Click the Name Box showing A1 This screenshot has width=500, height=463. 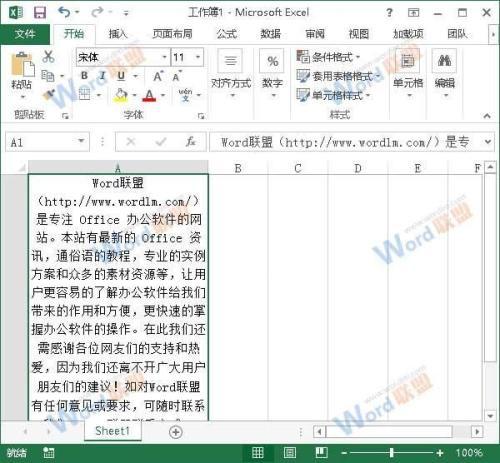47,142
